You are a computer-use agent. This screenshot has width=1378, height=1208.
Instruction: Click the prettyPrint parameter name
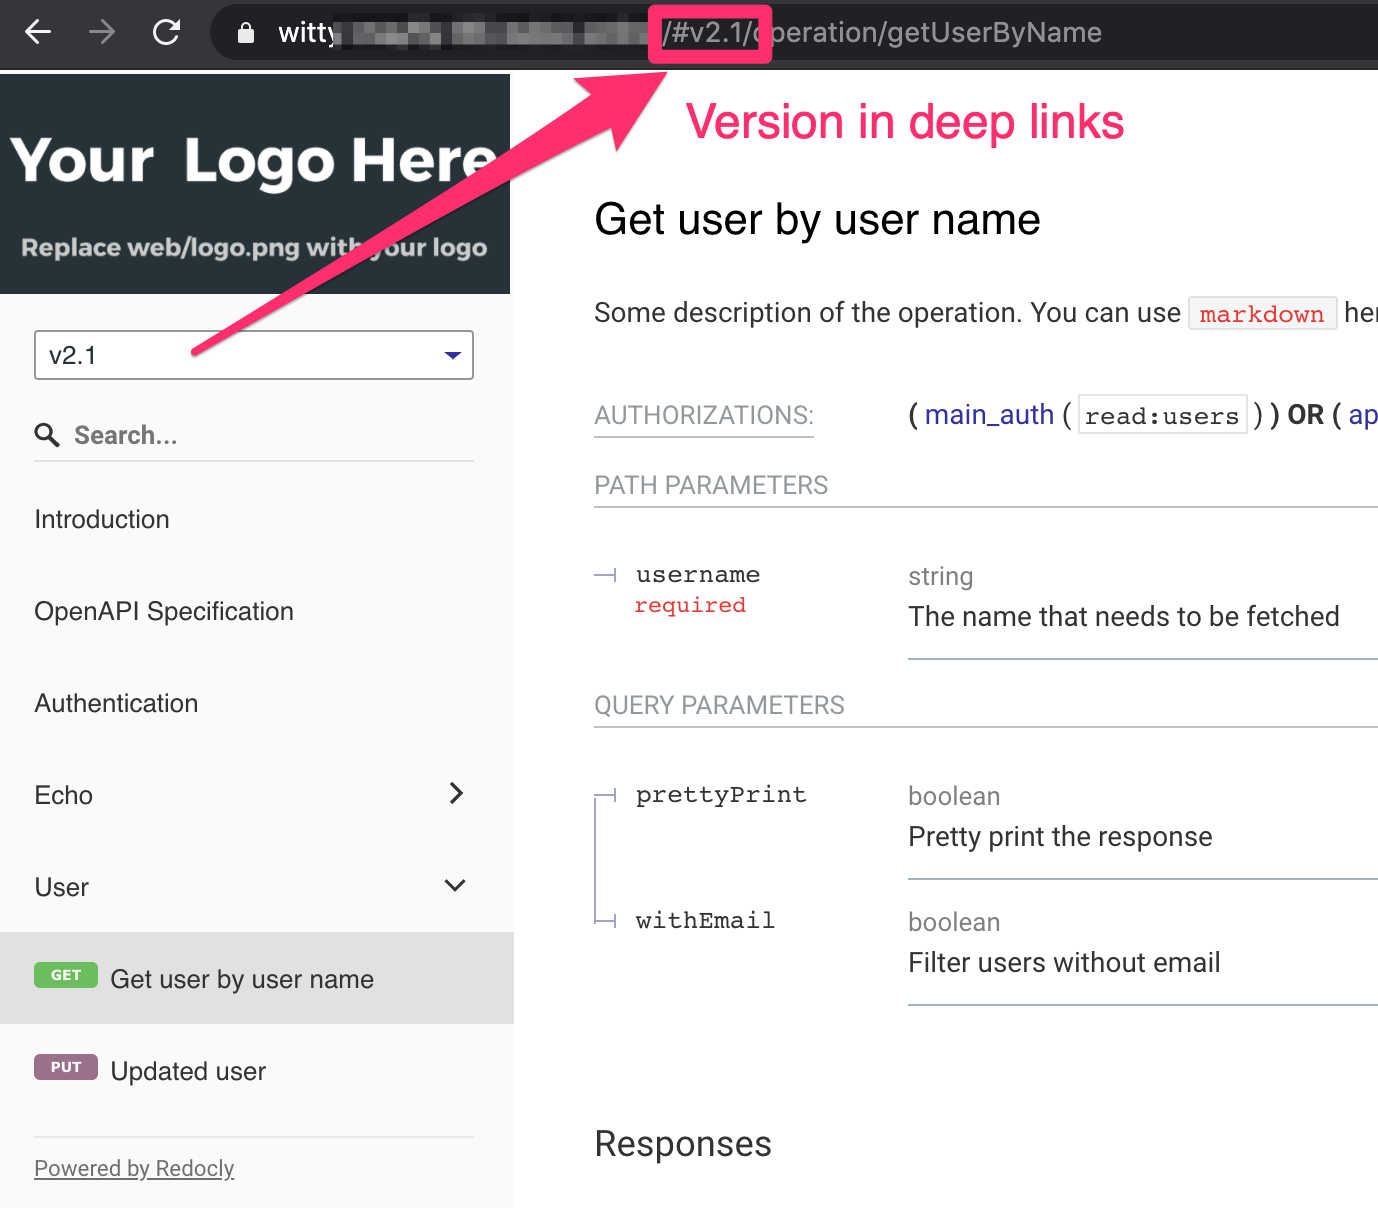click(721, 795)
